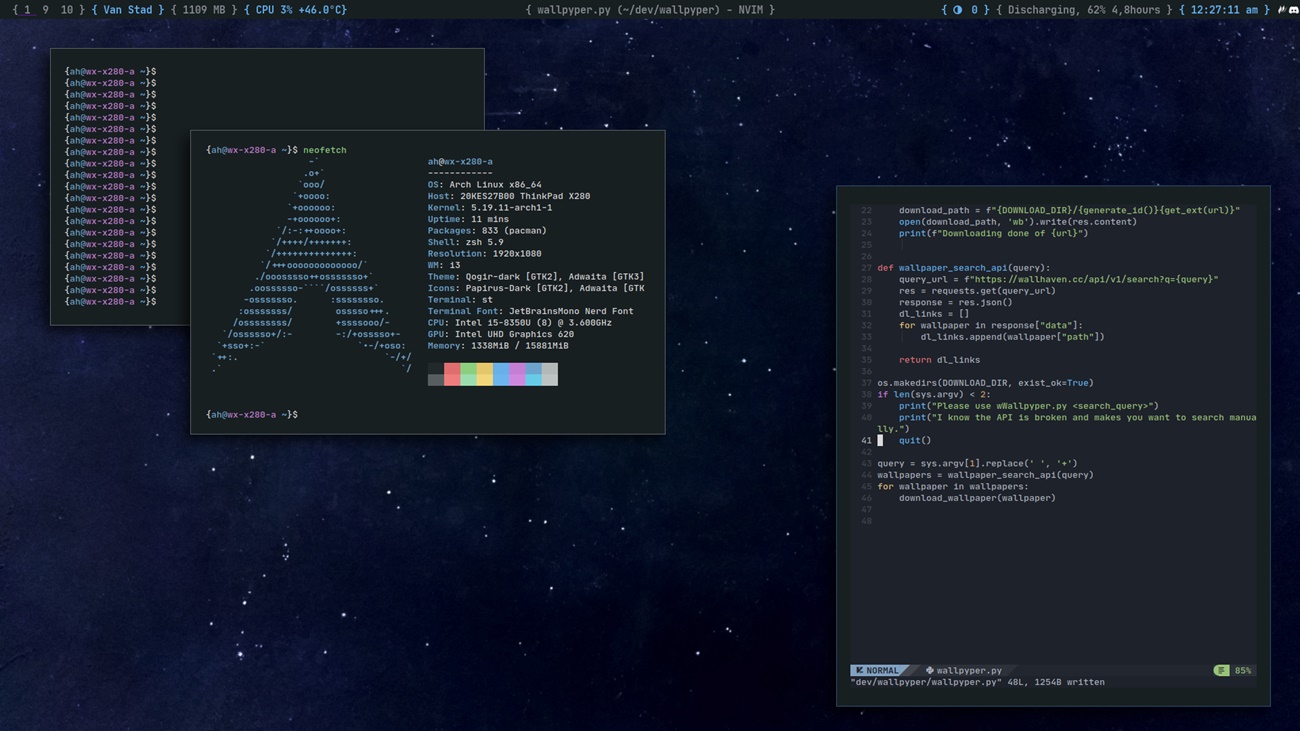
Task: Click the half-moon brightness icon in bar
Action: pyautogui.click(x=957, y=10)
